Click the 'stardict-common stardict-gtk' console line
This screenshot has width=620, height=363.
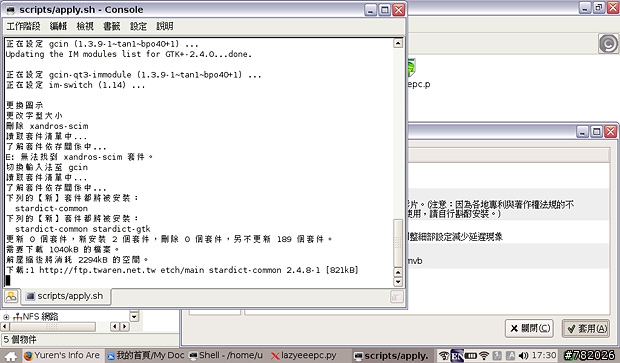[x=83, y=229]
